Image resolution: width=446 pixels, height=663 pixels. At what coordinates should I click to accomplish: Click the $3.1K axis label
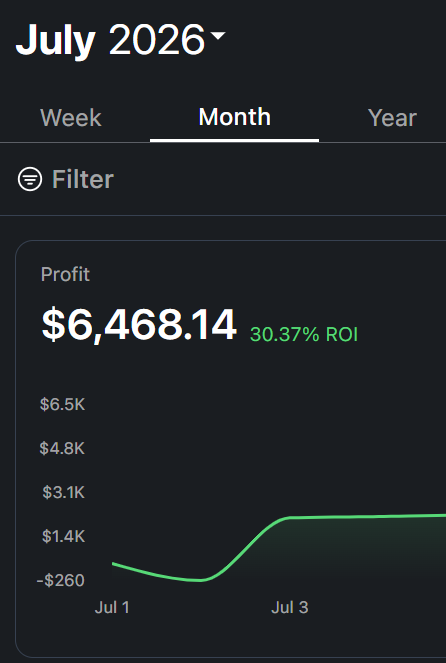point(63,493)
